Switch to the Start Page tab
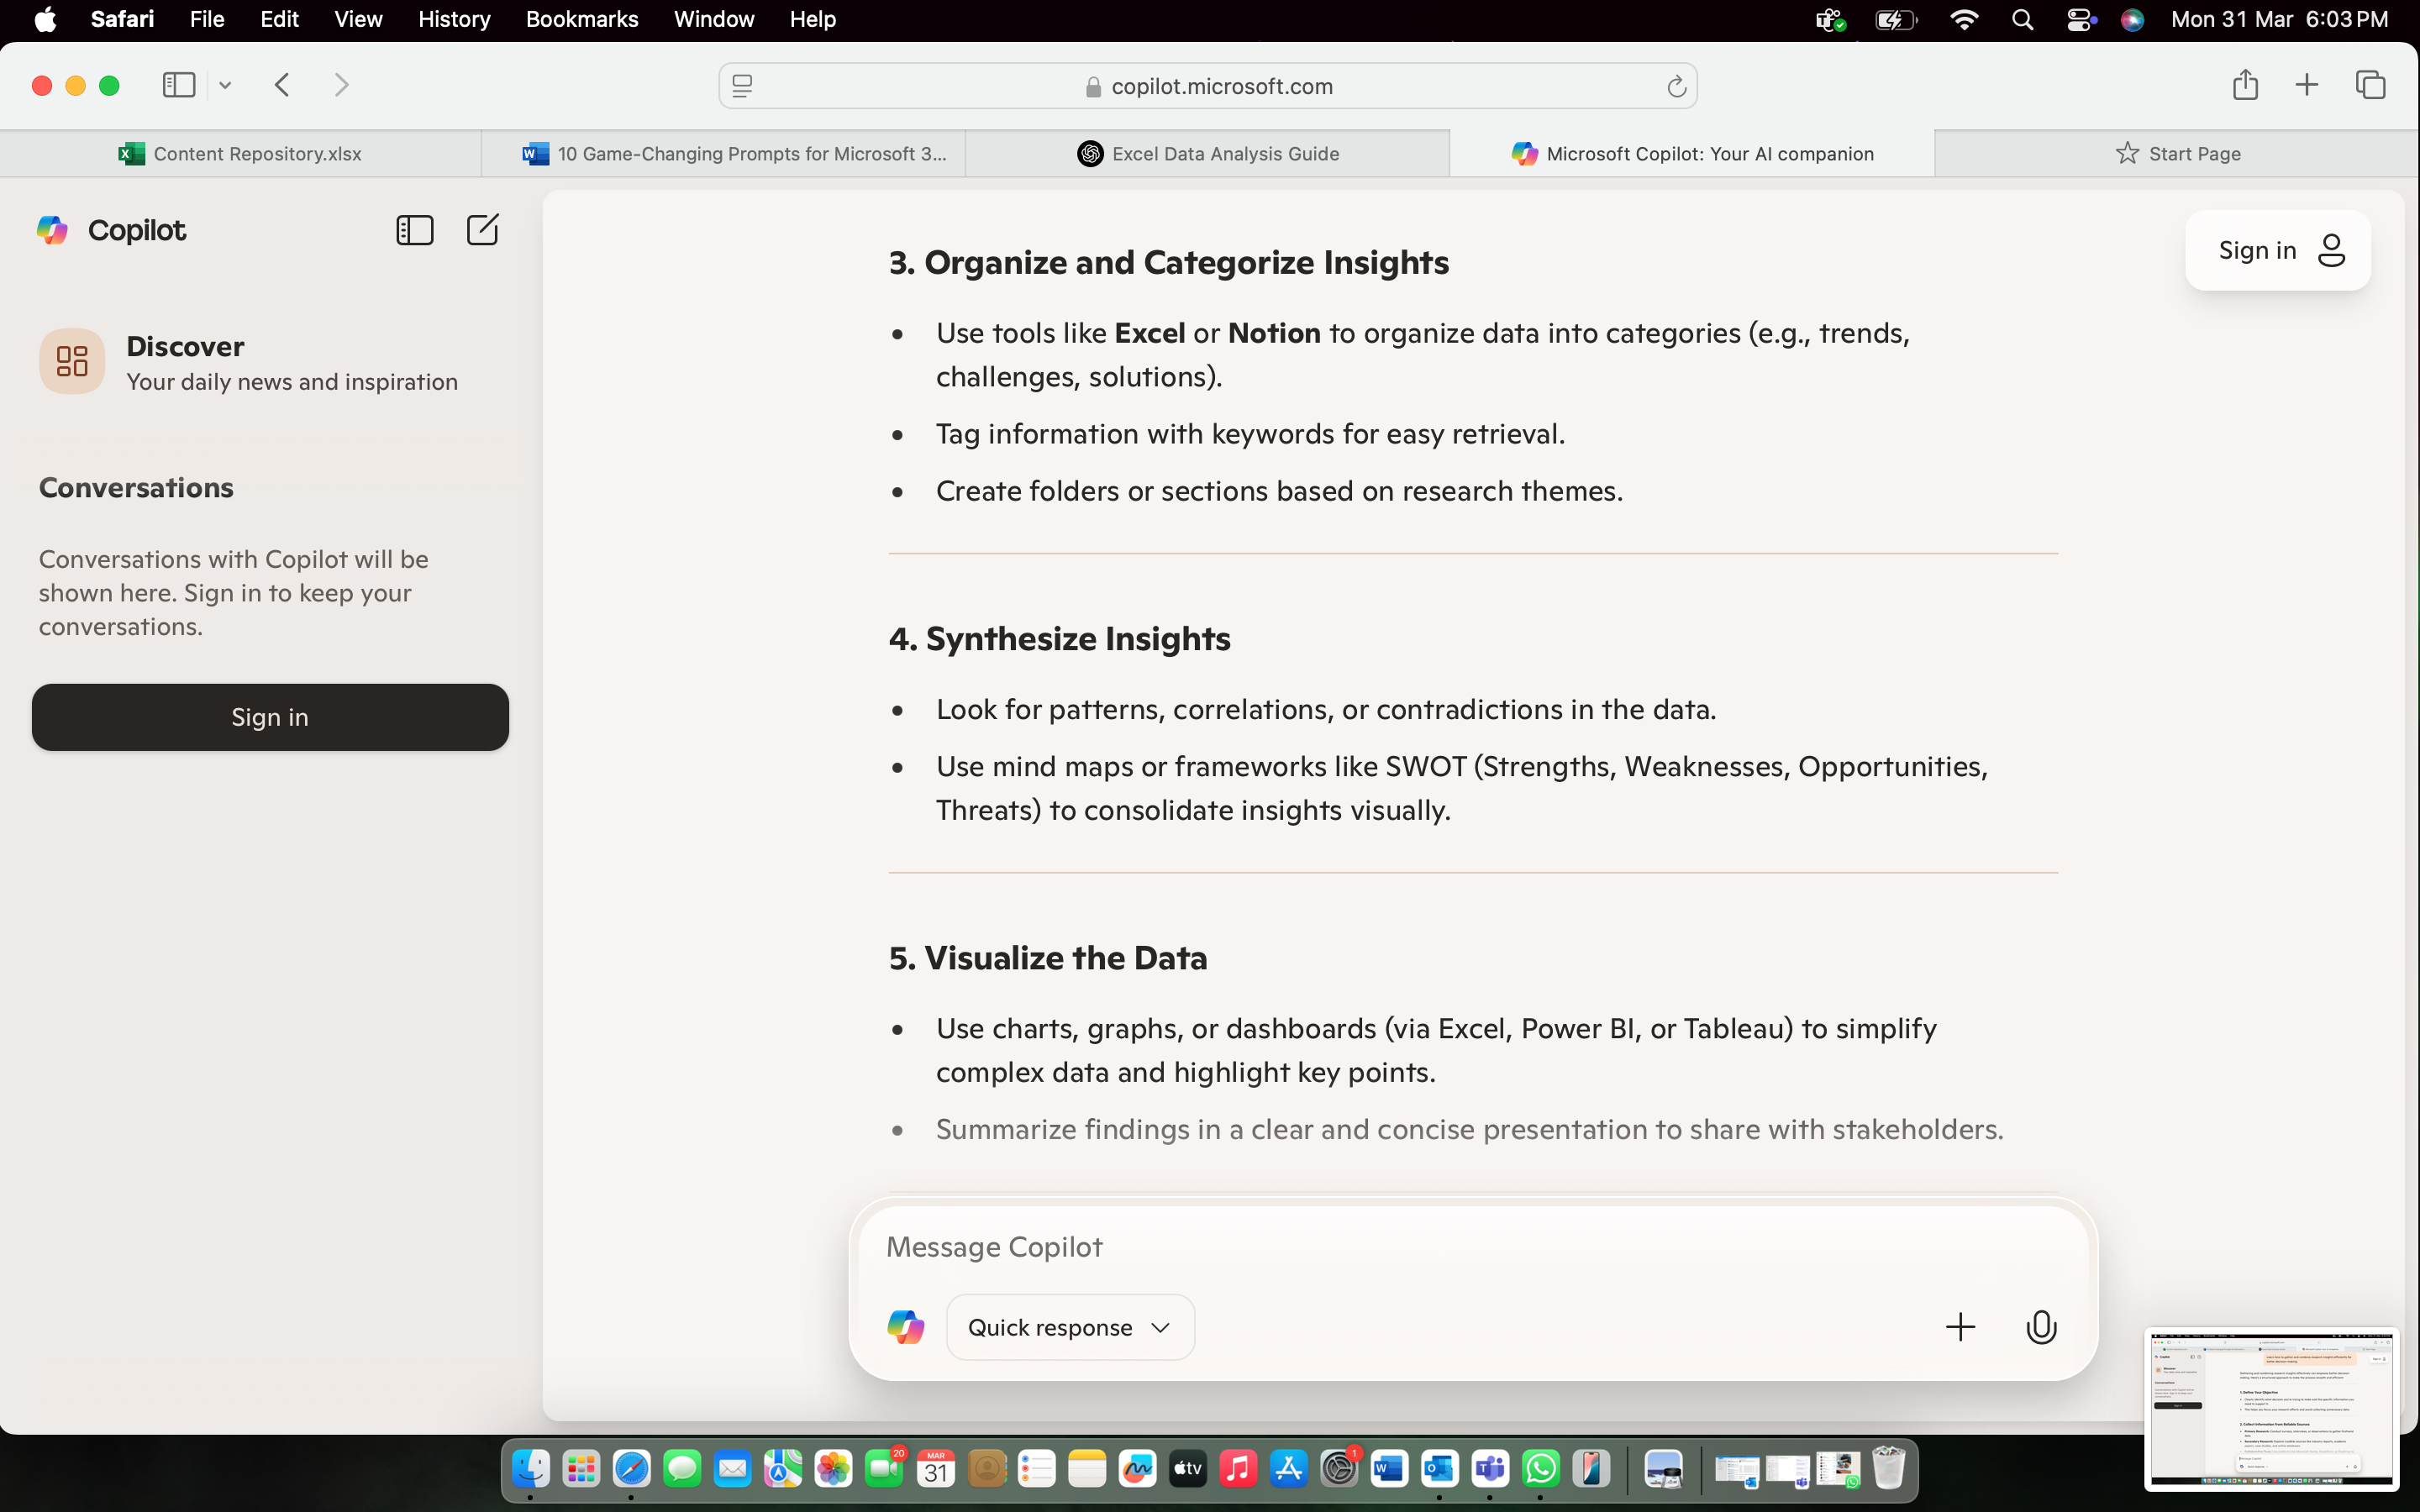 2177,153
